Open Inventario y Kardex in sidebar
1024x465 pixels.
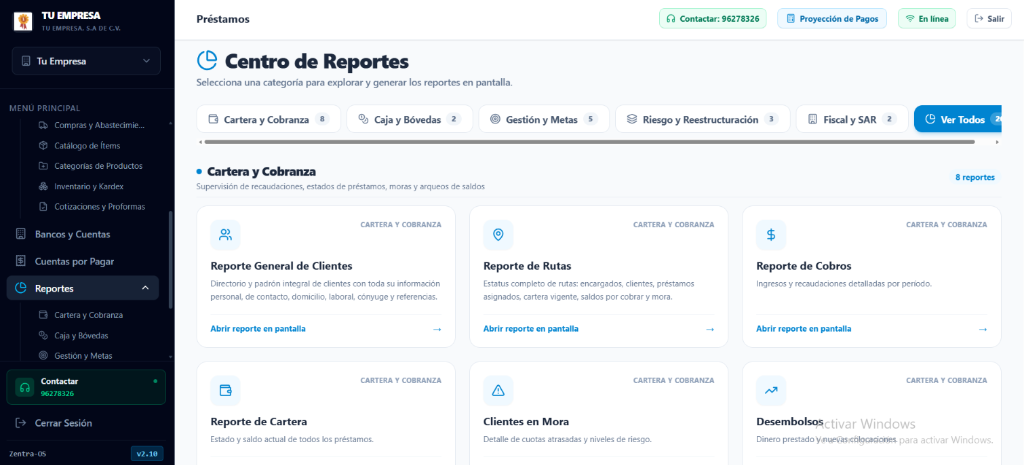(89, 186)
